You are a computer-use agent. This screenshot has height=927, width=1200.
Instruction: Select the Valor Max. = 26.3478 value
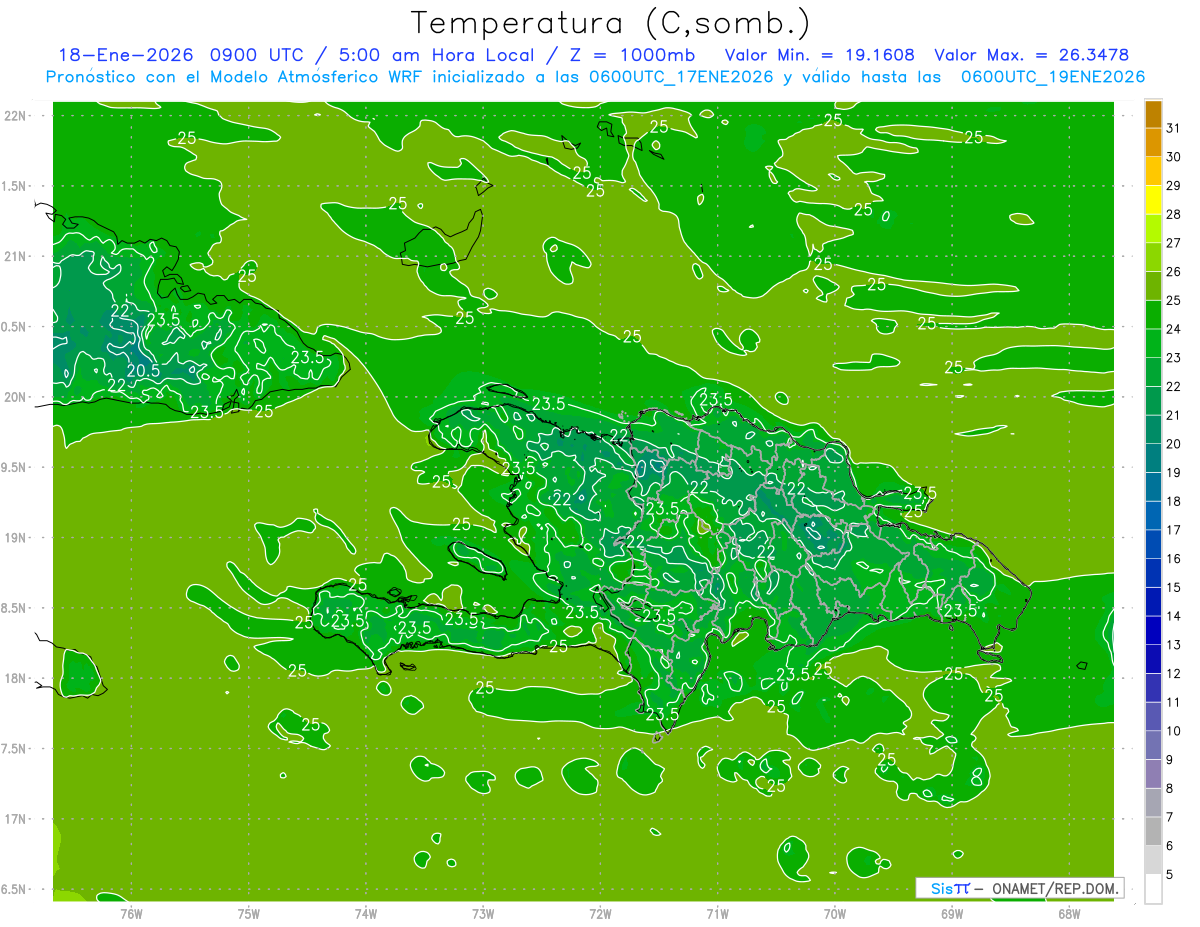pyautogui.click(x=1032, y=56)
